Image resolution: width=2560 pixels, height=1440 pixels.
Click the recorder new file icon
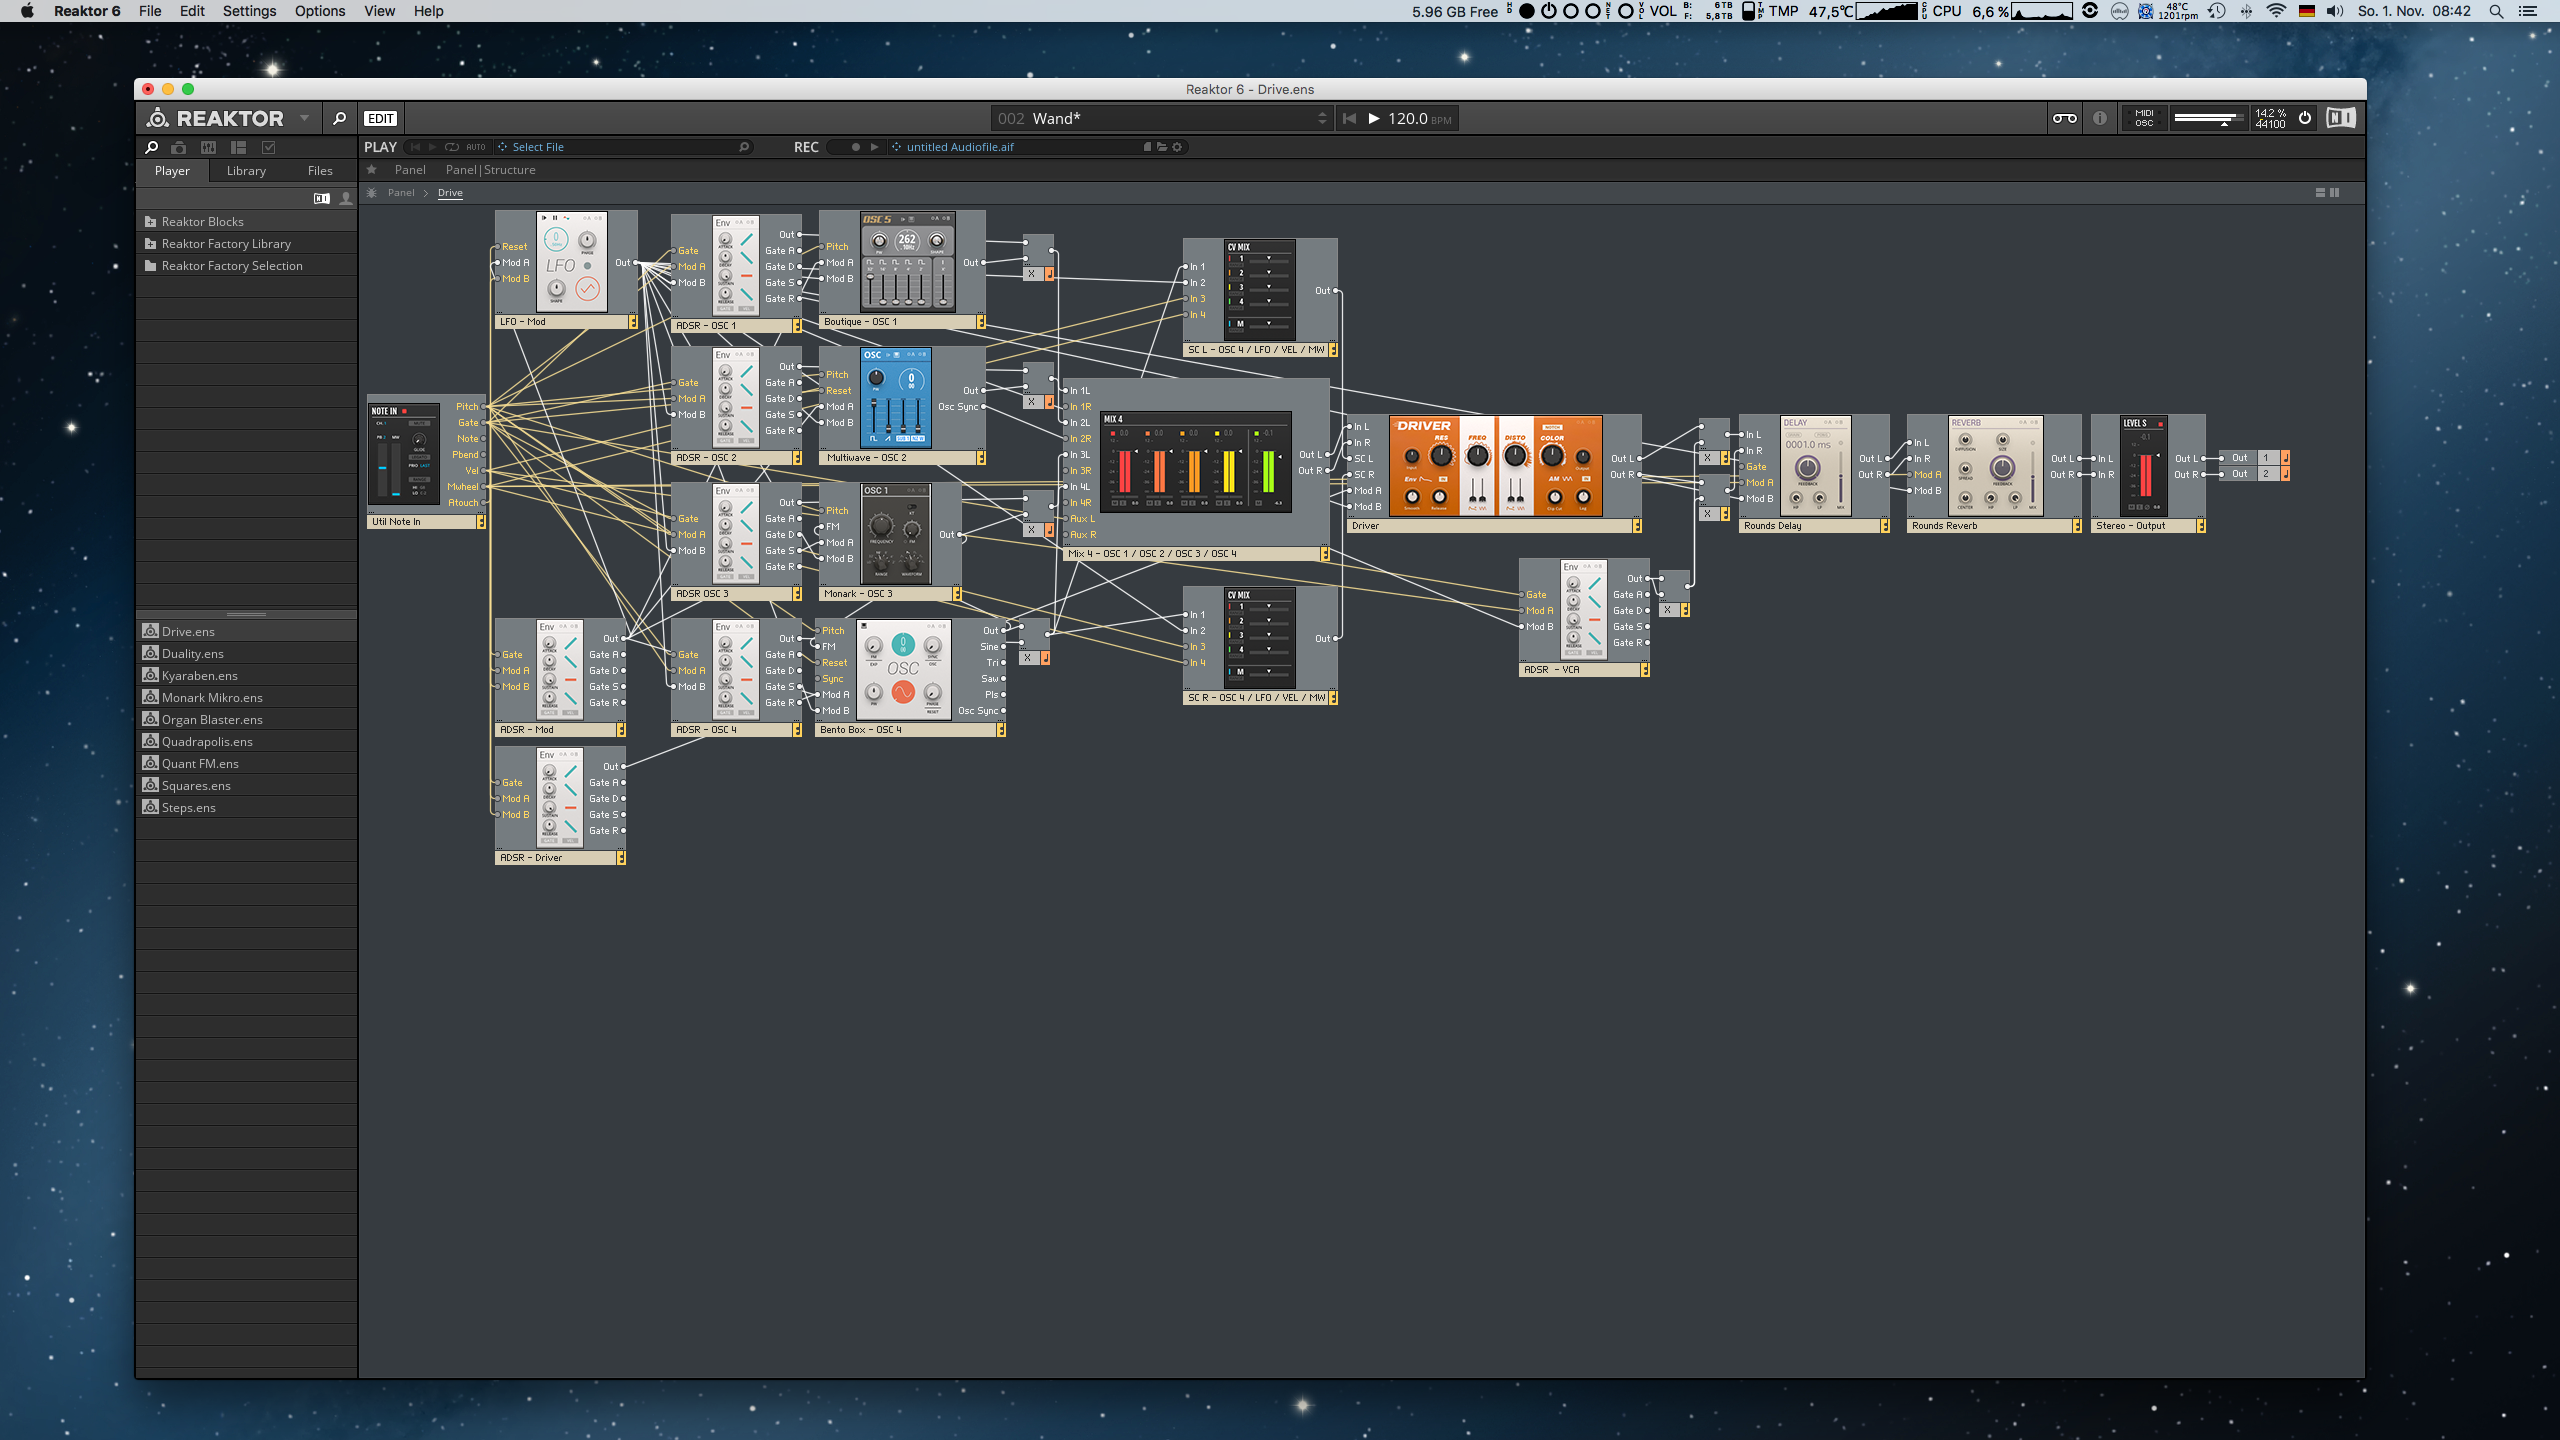pos(1147,147)
